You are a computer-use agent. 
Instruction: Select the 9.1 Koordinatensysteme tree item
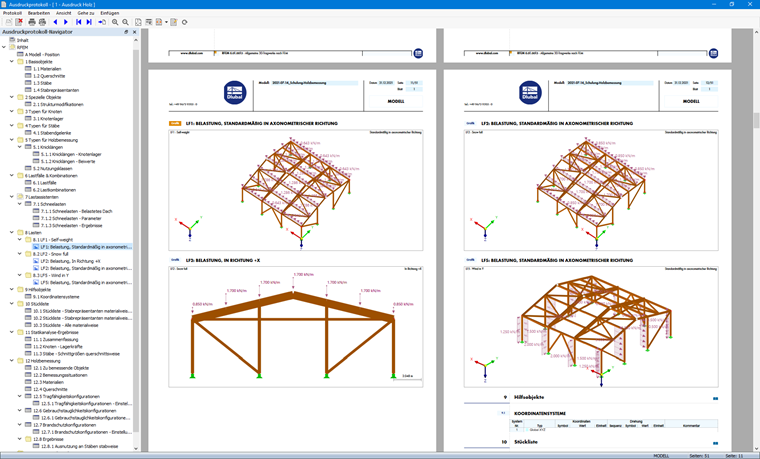coord(56,297)
